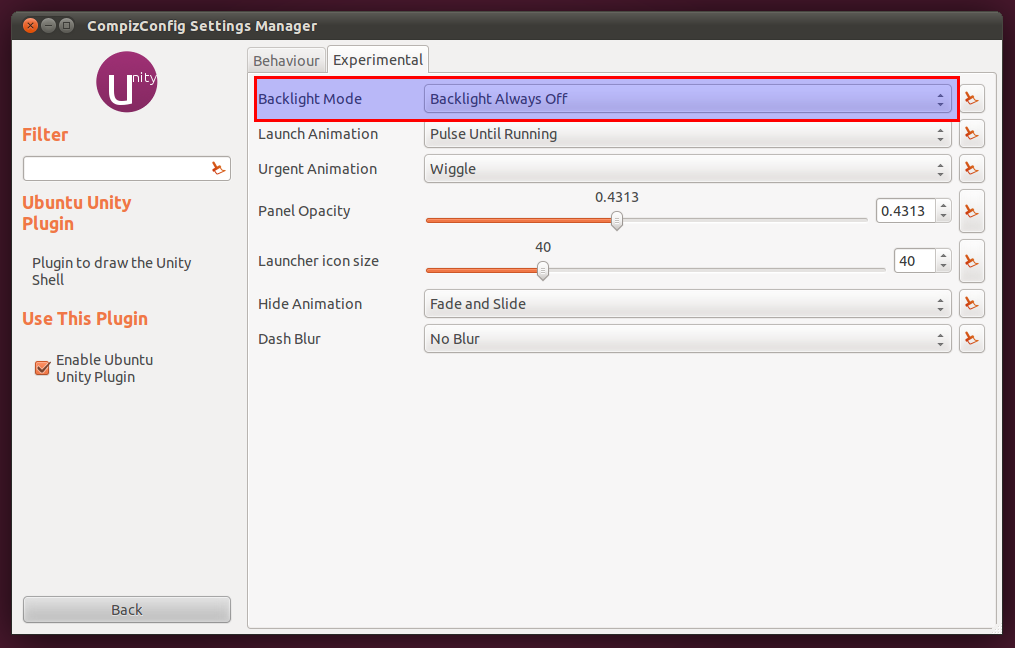Reset Backlight Mode to default with broom icon
This screenshot has height=648, width=1015.
point(971,99)
